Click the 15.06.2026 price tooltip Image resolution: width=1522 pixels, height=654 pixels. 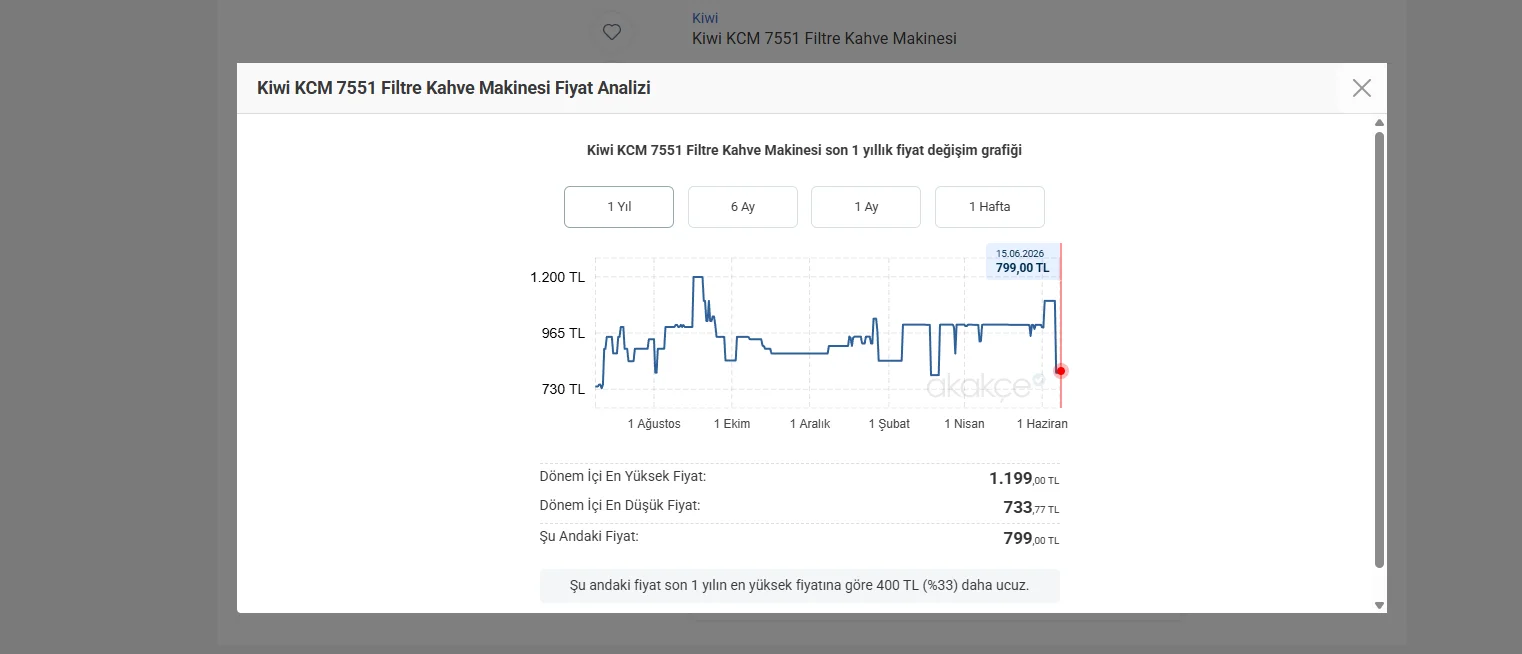pos(1022,261)
